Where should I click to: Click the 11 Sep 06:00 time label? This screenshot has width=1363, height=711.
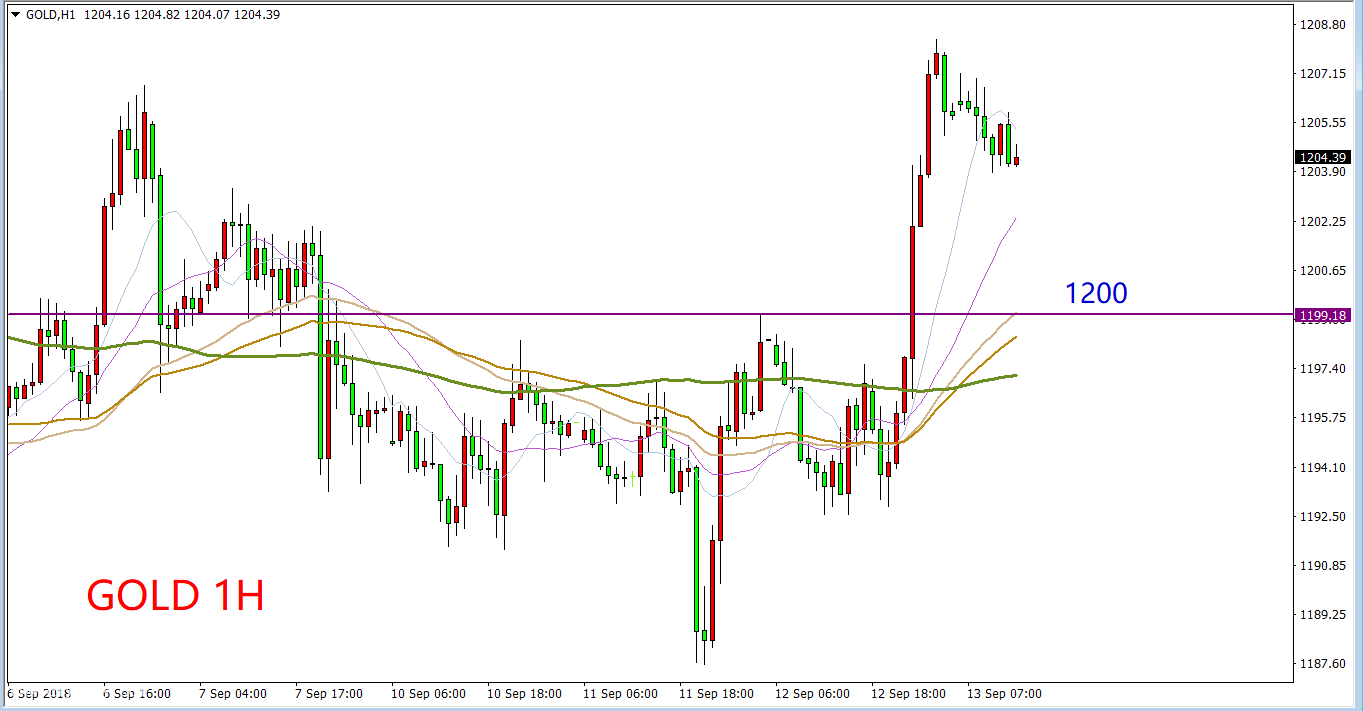point(621,693)
